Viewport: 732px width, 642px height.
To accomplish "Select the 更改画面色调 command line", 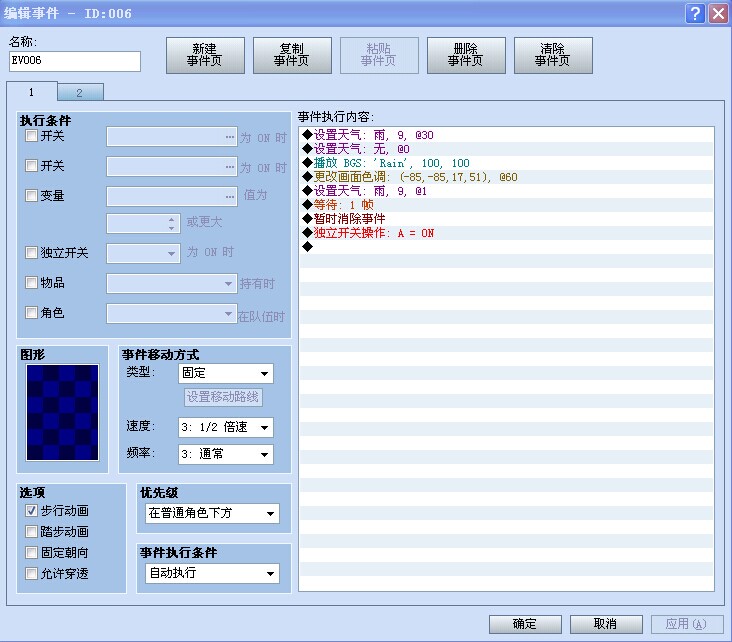I will pyautogui.click(x=507, y=177).
